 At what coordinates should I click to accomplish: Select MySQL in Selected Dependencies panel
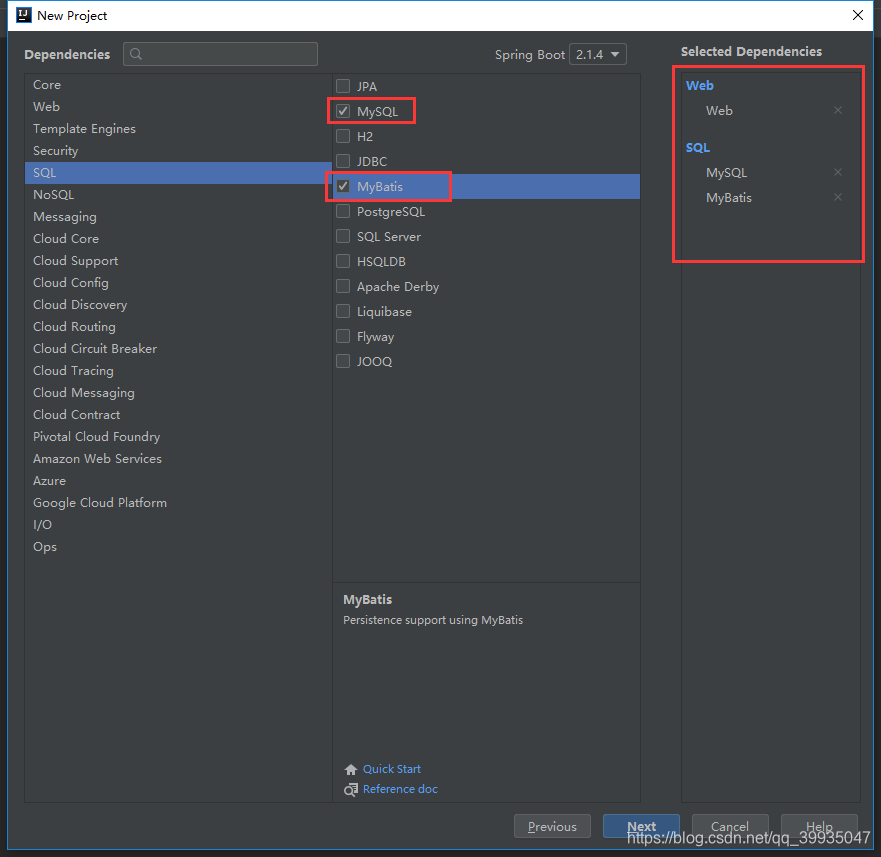point(726,173)
